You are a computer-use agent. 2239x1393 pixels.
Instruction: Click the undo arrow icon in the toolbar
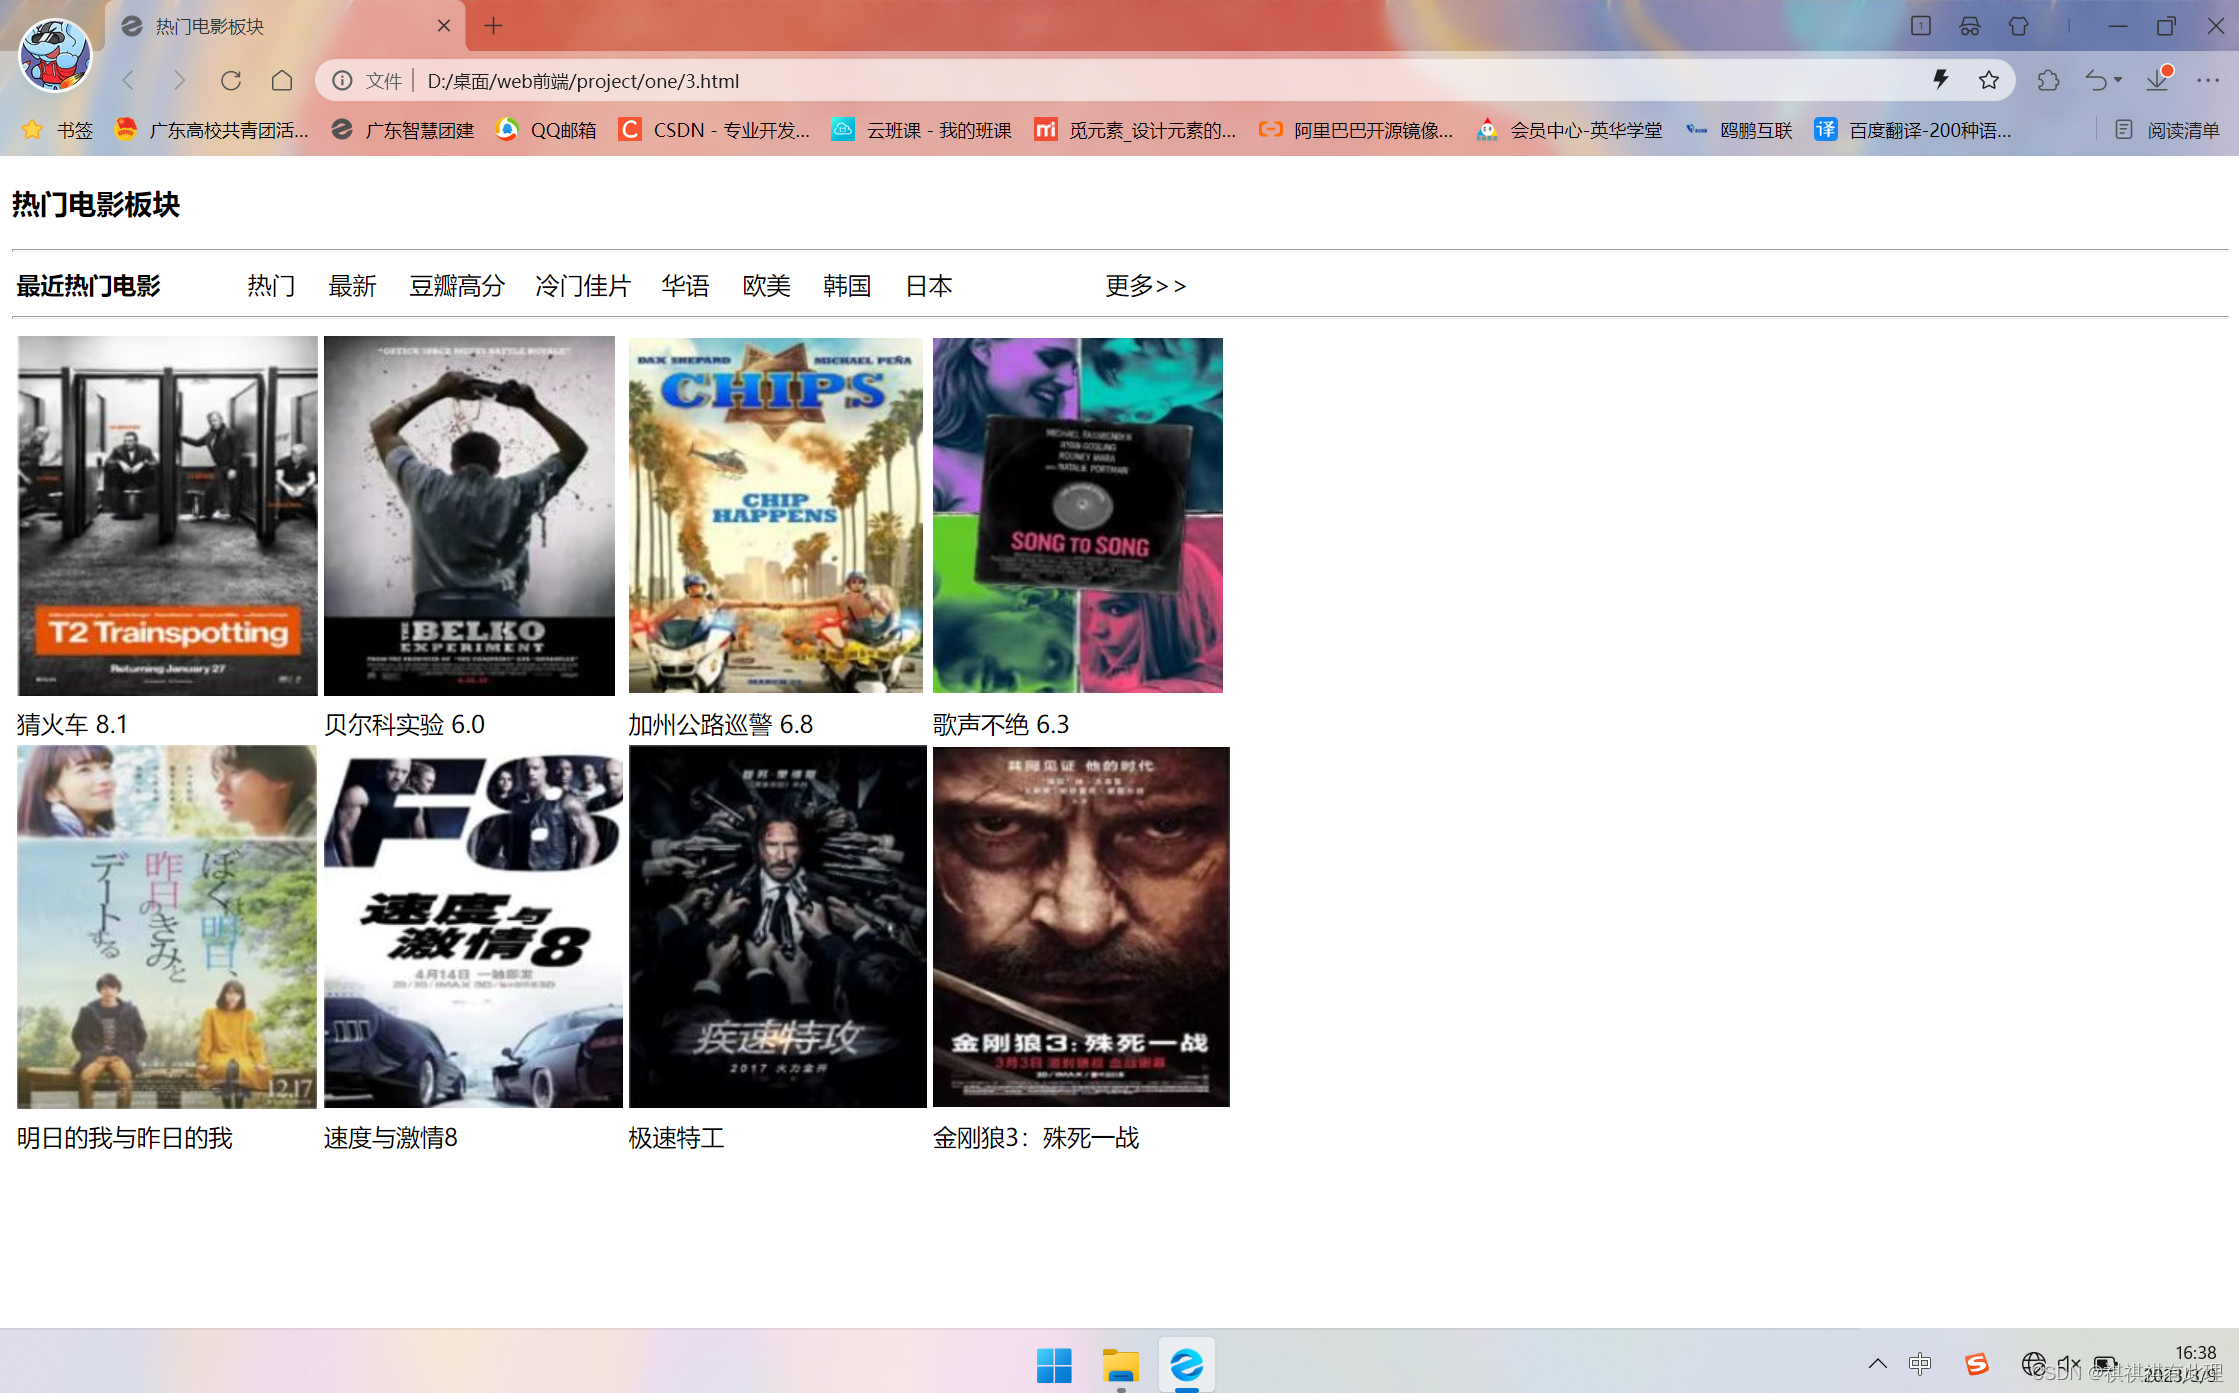point(2096,80)
